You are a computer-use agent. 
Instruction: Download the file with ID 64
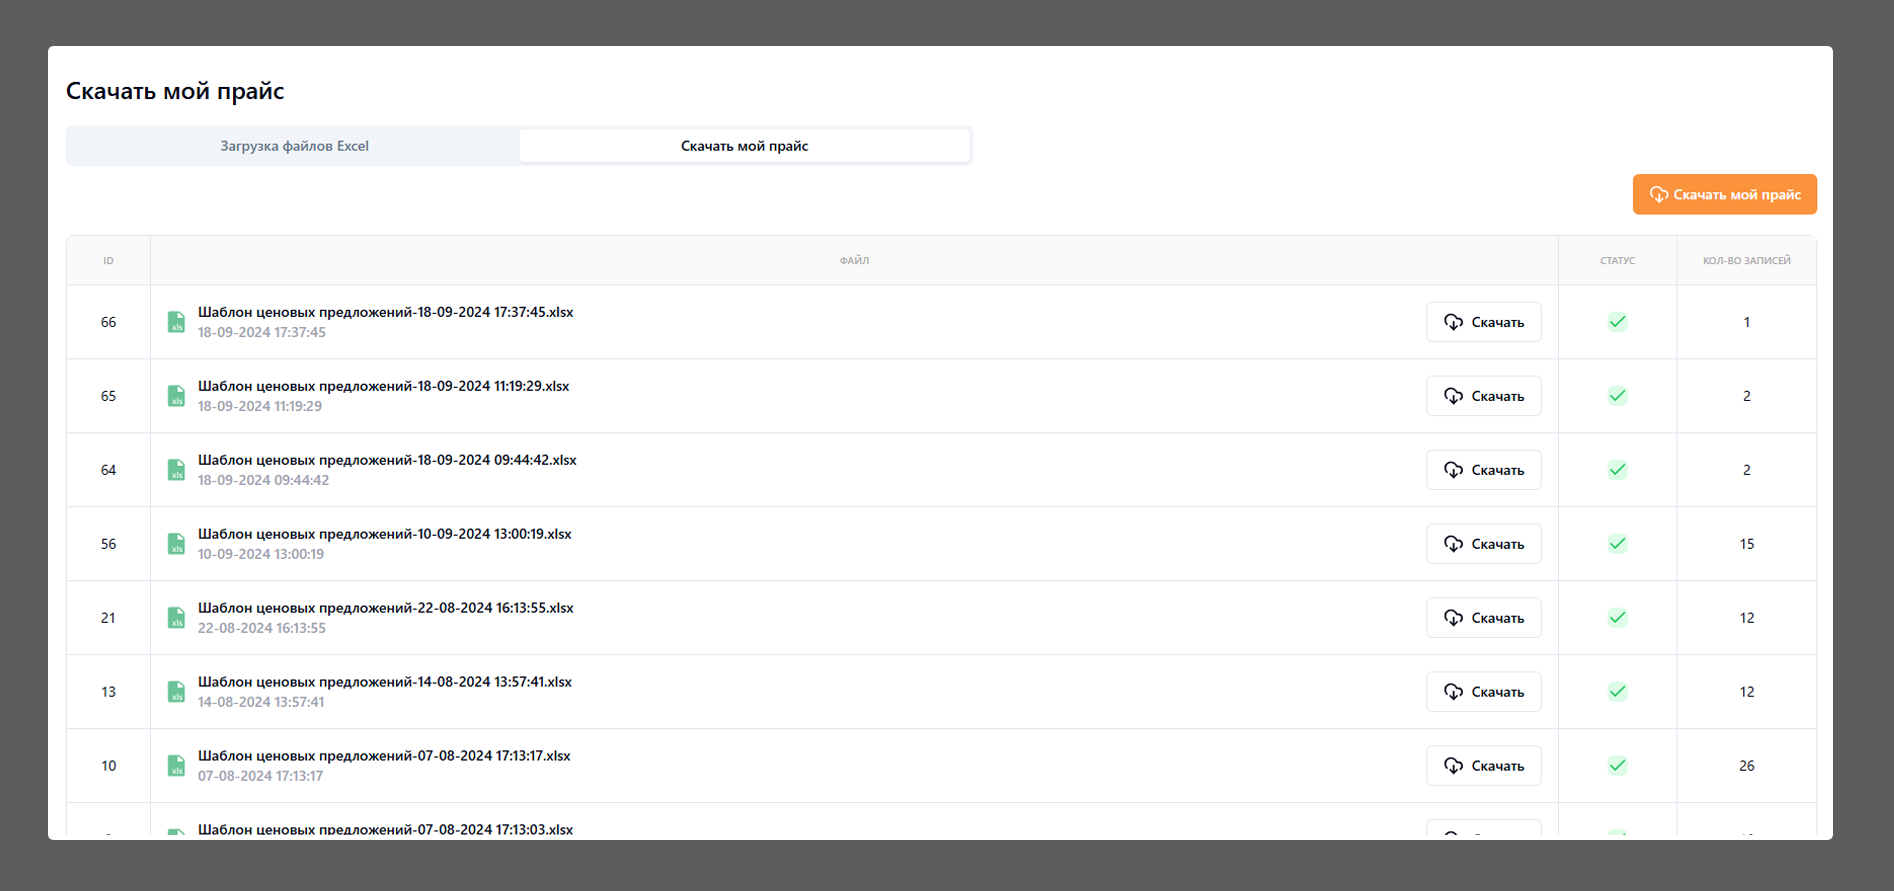1483,470
